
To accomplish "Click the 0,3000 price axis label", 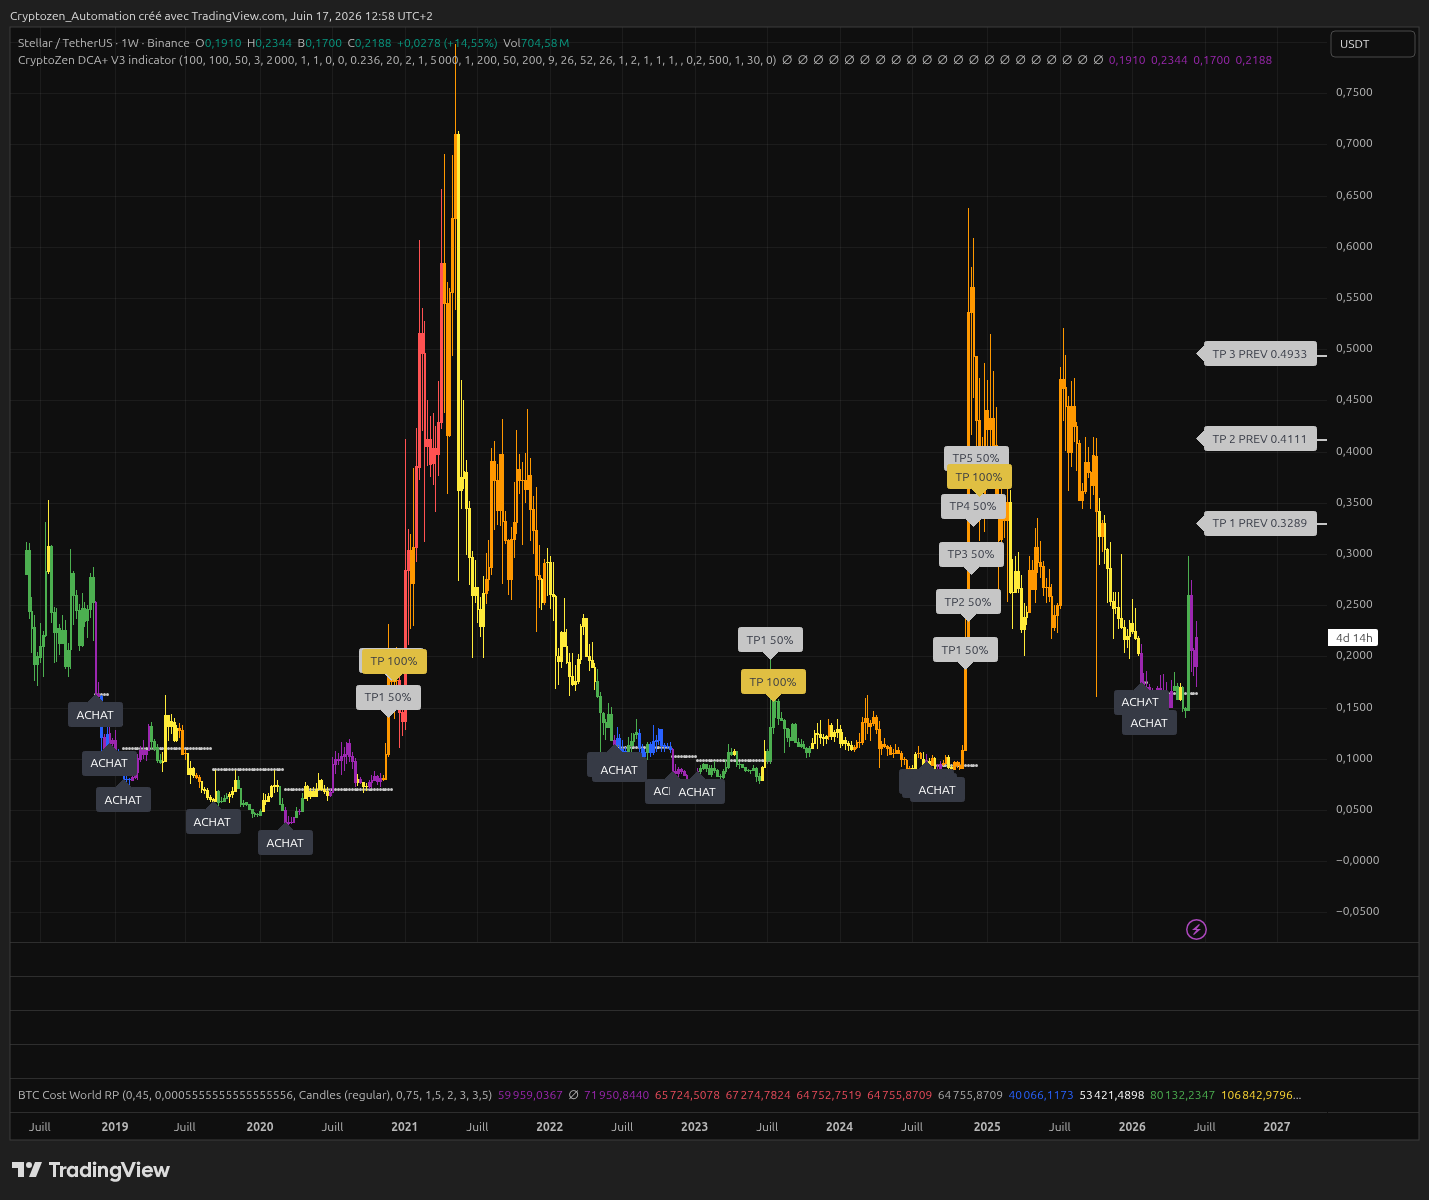I will (1354, 553).
